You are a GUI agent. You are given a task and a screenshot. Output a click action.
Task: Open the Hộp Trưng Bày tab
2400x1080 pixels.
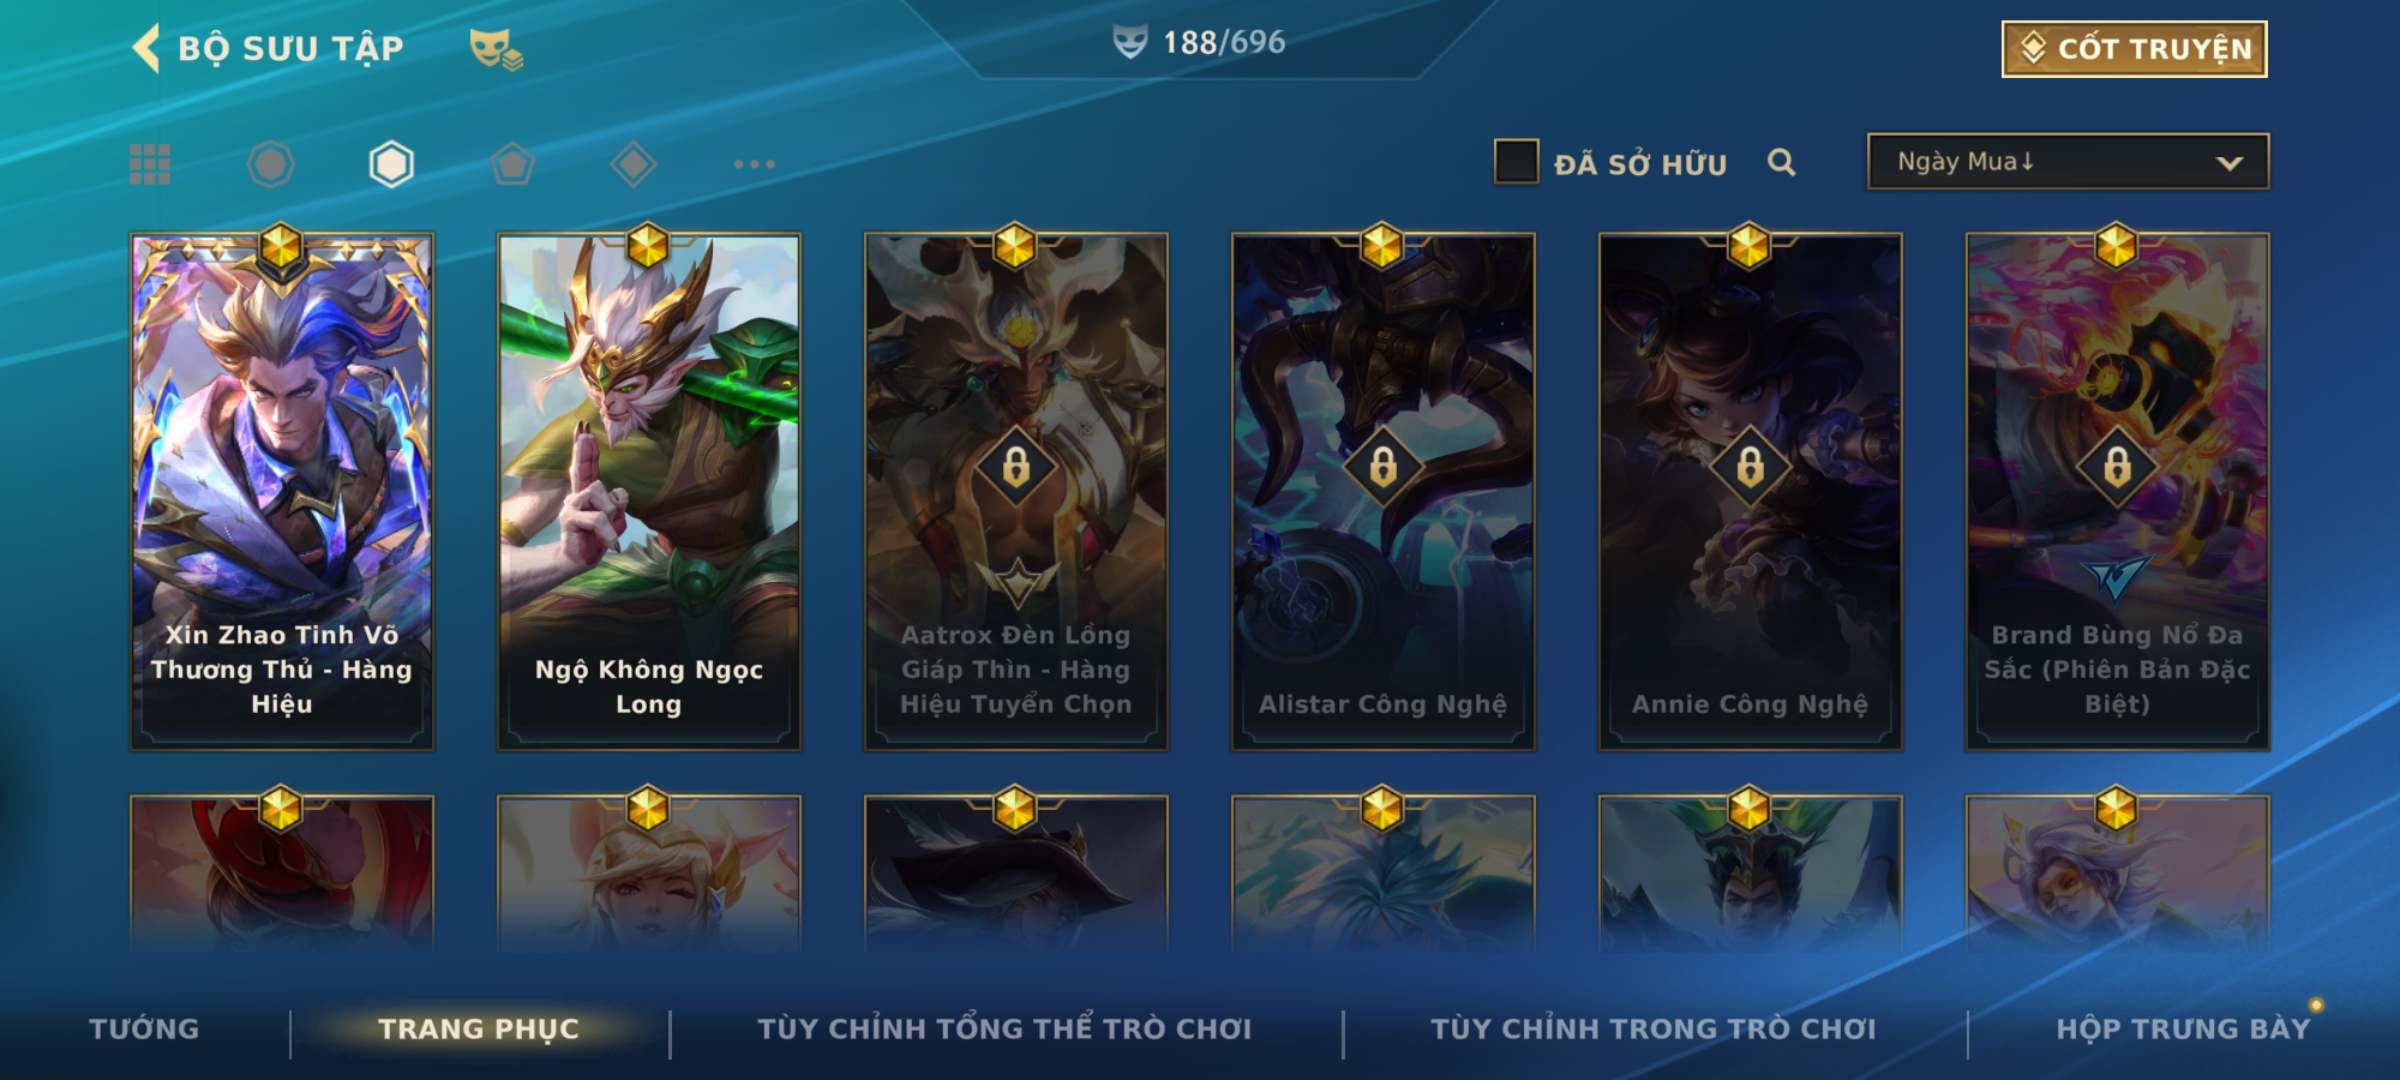[x=2183, y=1029]
